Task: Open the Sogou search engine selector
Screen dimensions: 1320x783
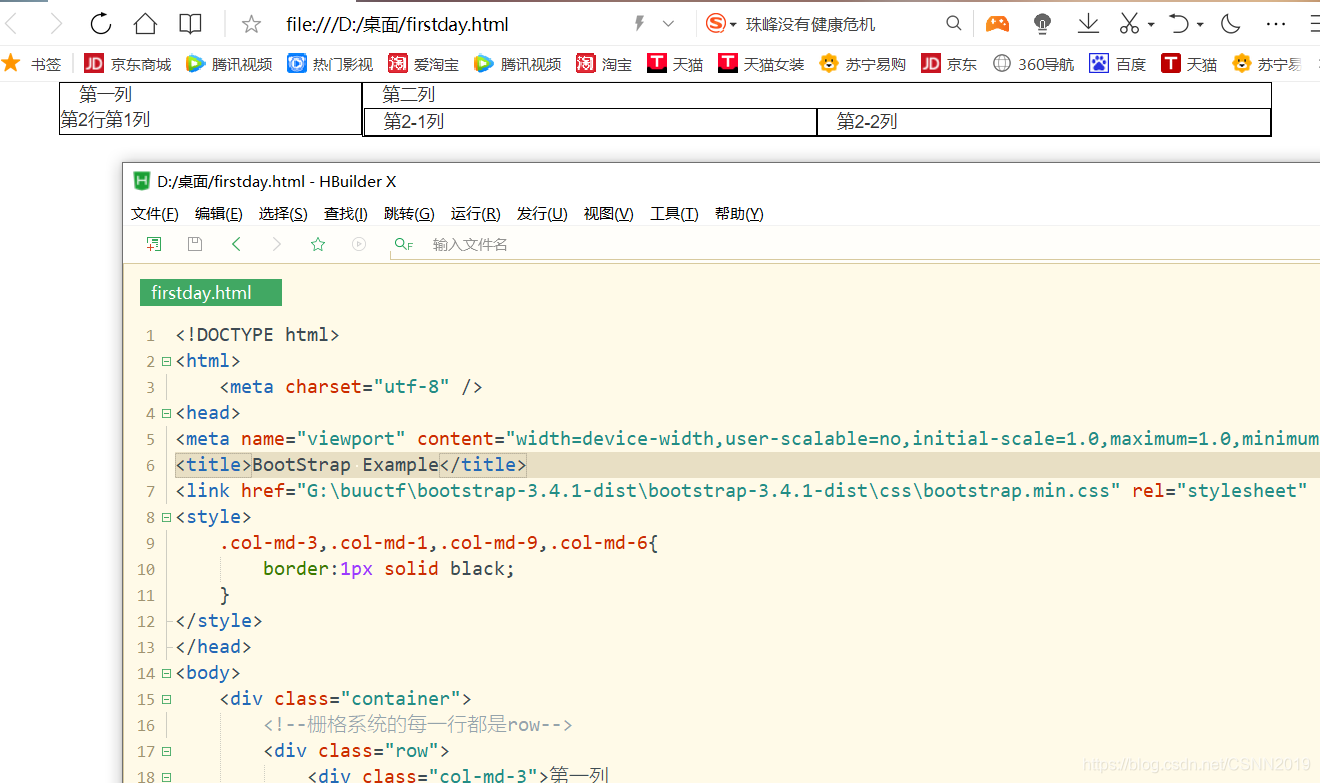Action: 721,24
